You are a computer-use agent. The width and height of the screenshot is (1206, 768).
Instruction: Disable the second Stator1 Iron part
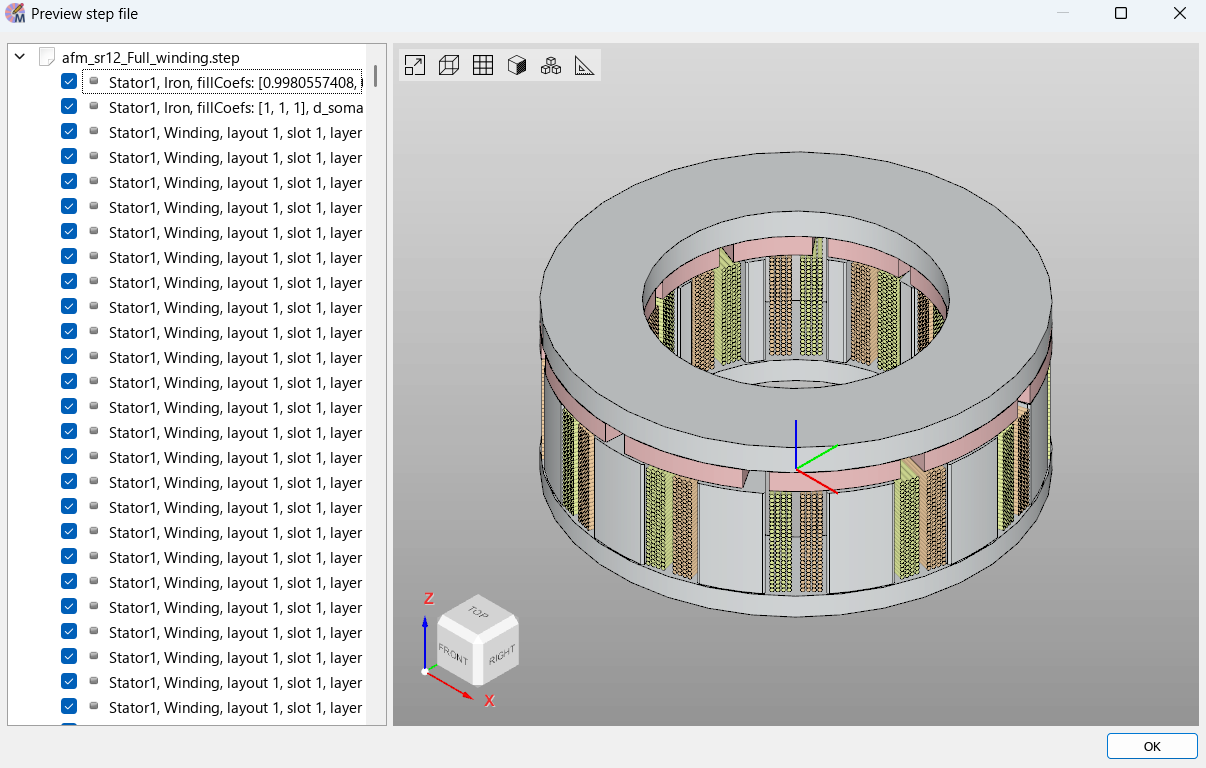pos(69,106)
